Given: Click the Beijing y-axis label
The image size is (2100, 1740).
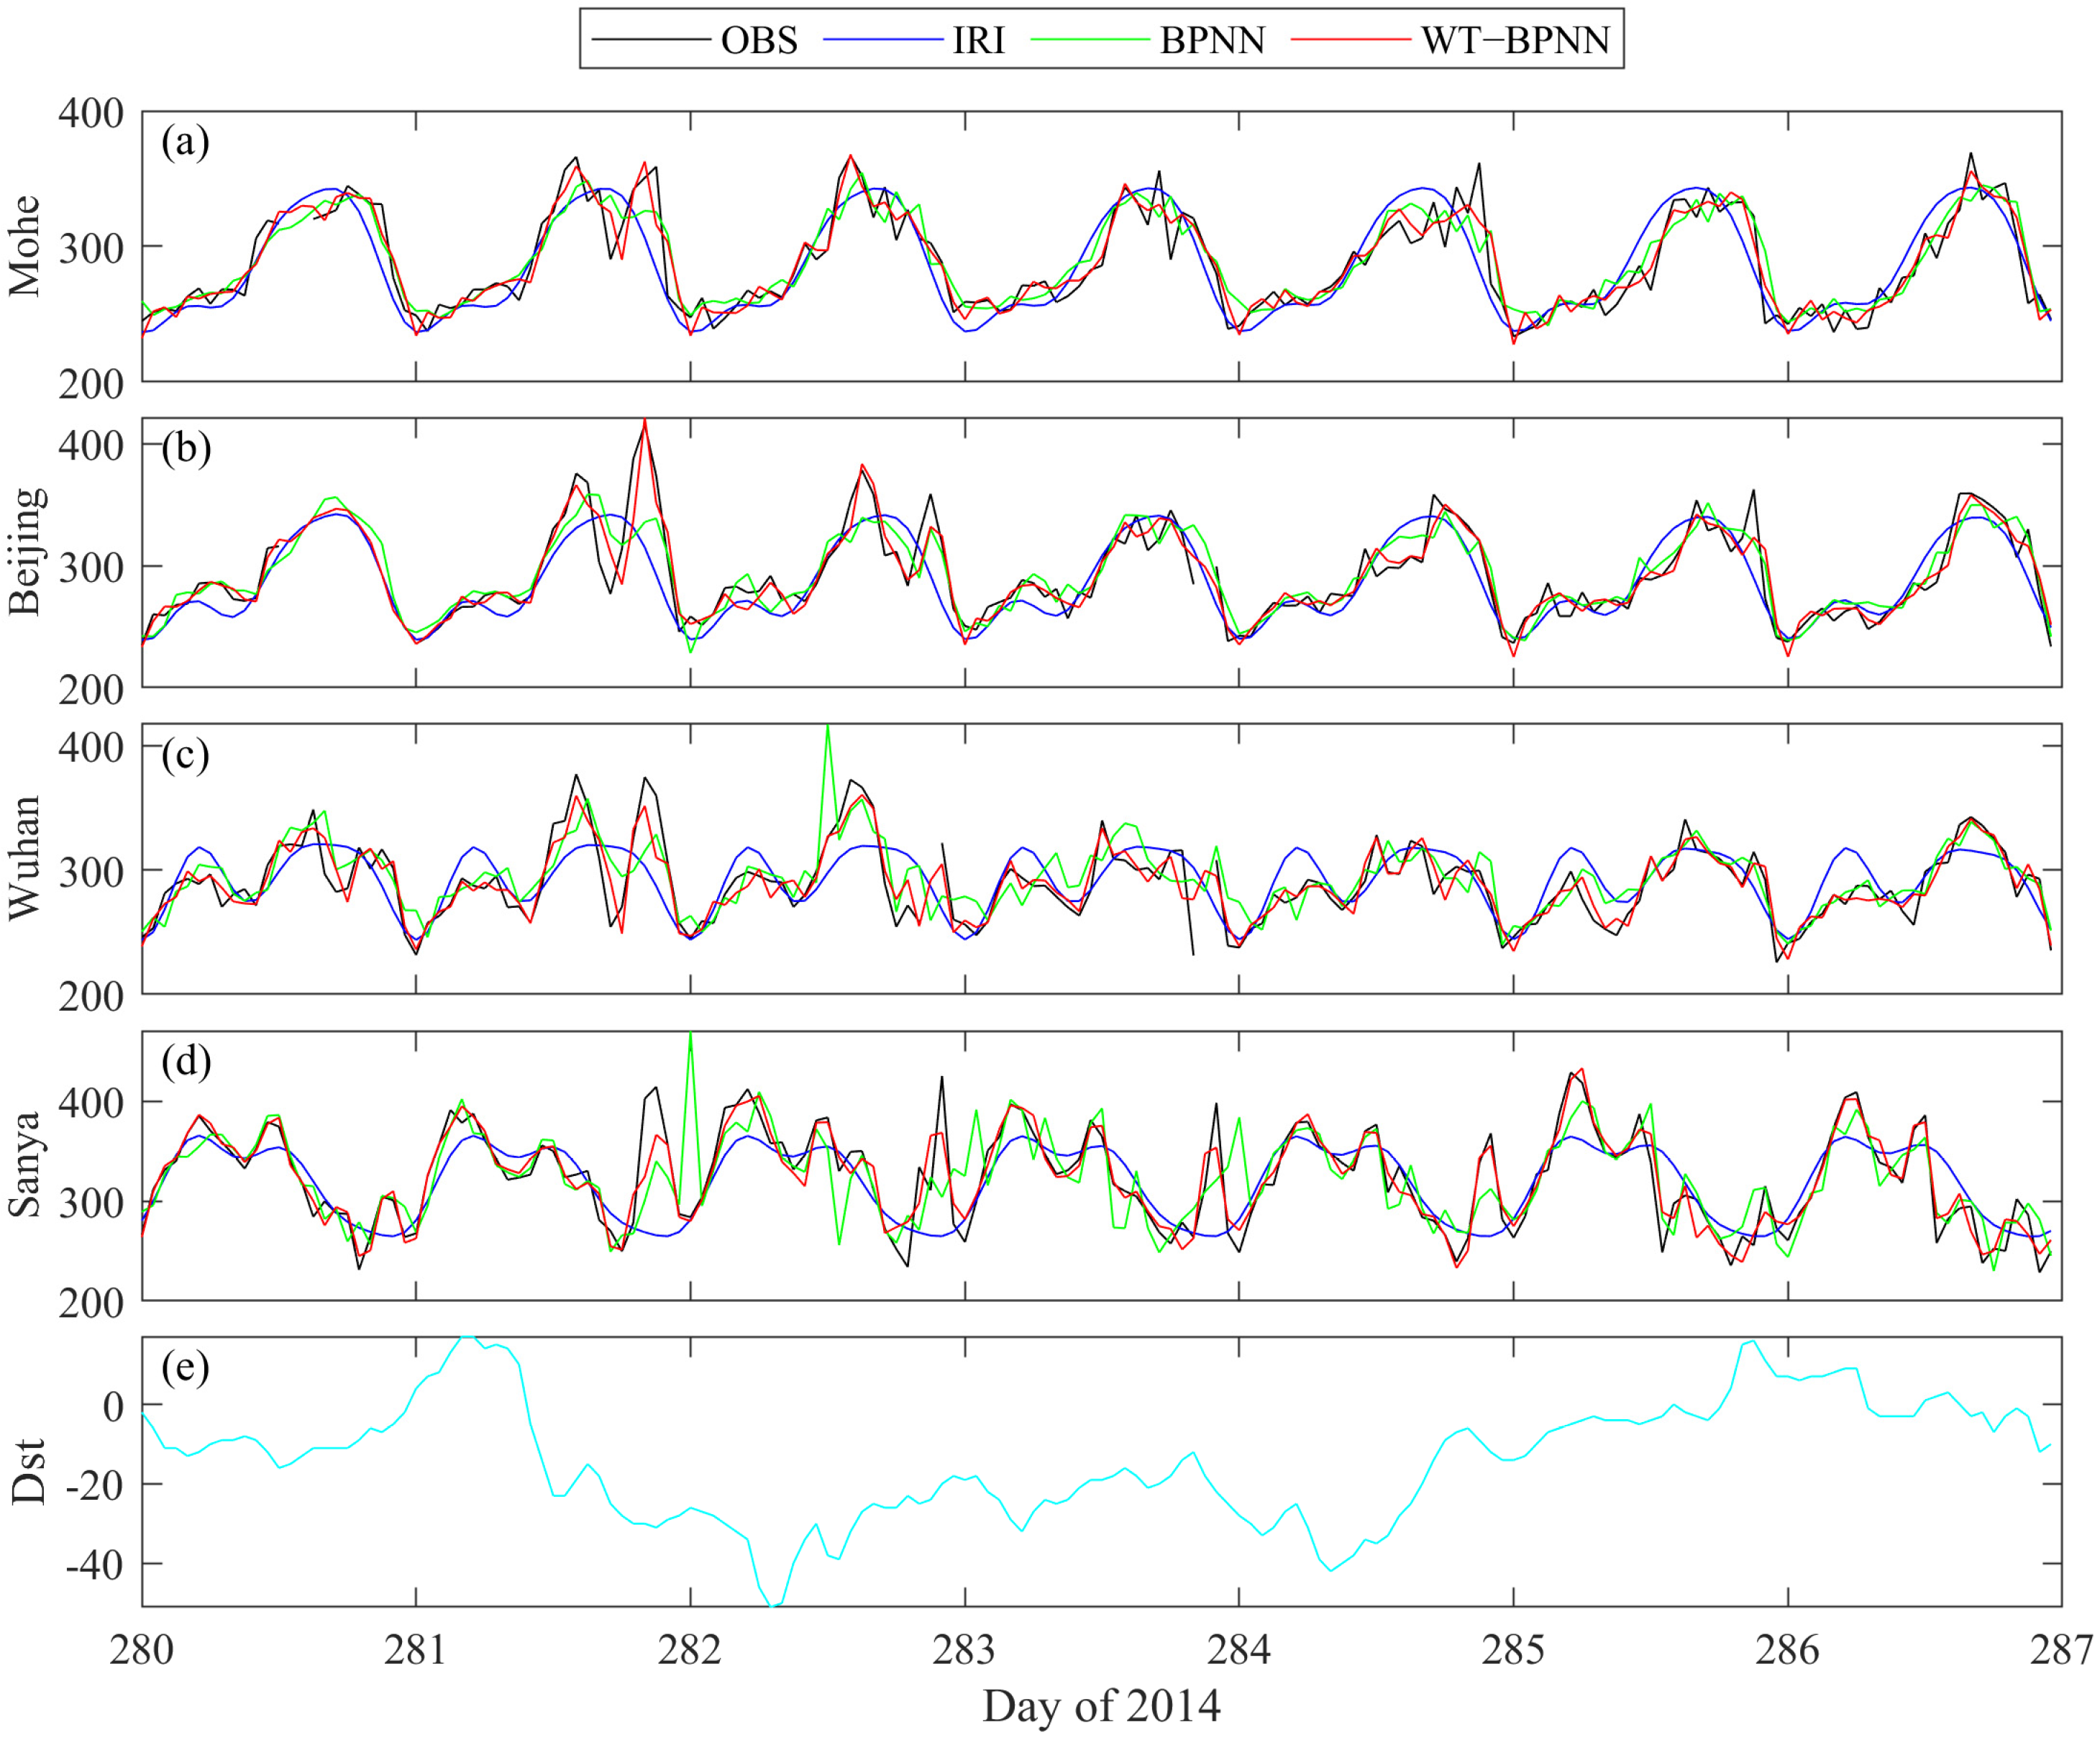Looking at the screenshot, I should point(27,551).
